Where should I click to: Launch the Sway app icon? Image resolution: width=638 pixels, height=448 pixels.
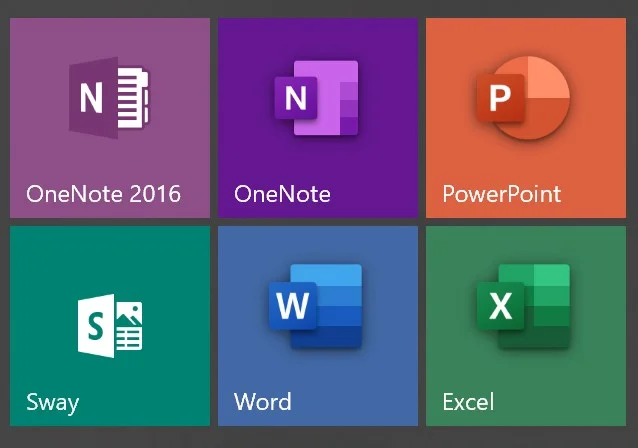[110, 326]
